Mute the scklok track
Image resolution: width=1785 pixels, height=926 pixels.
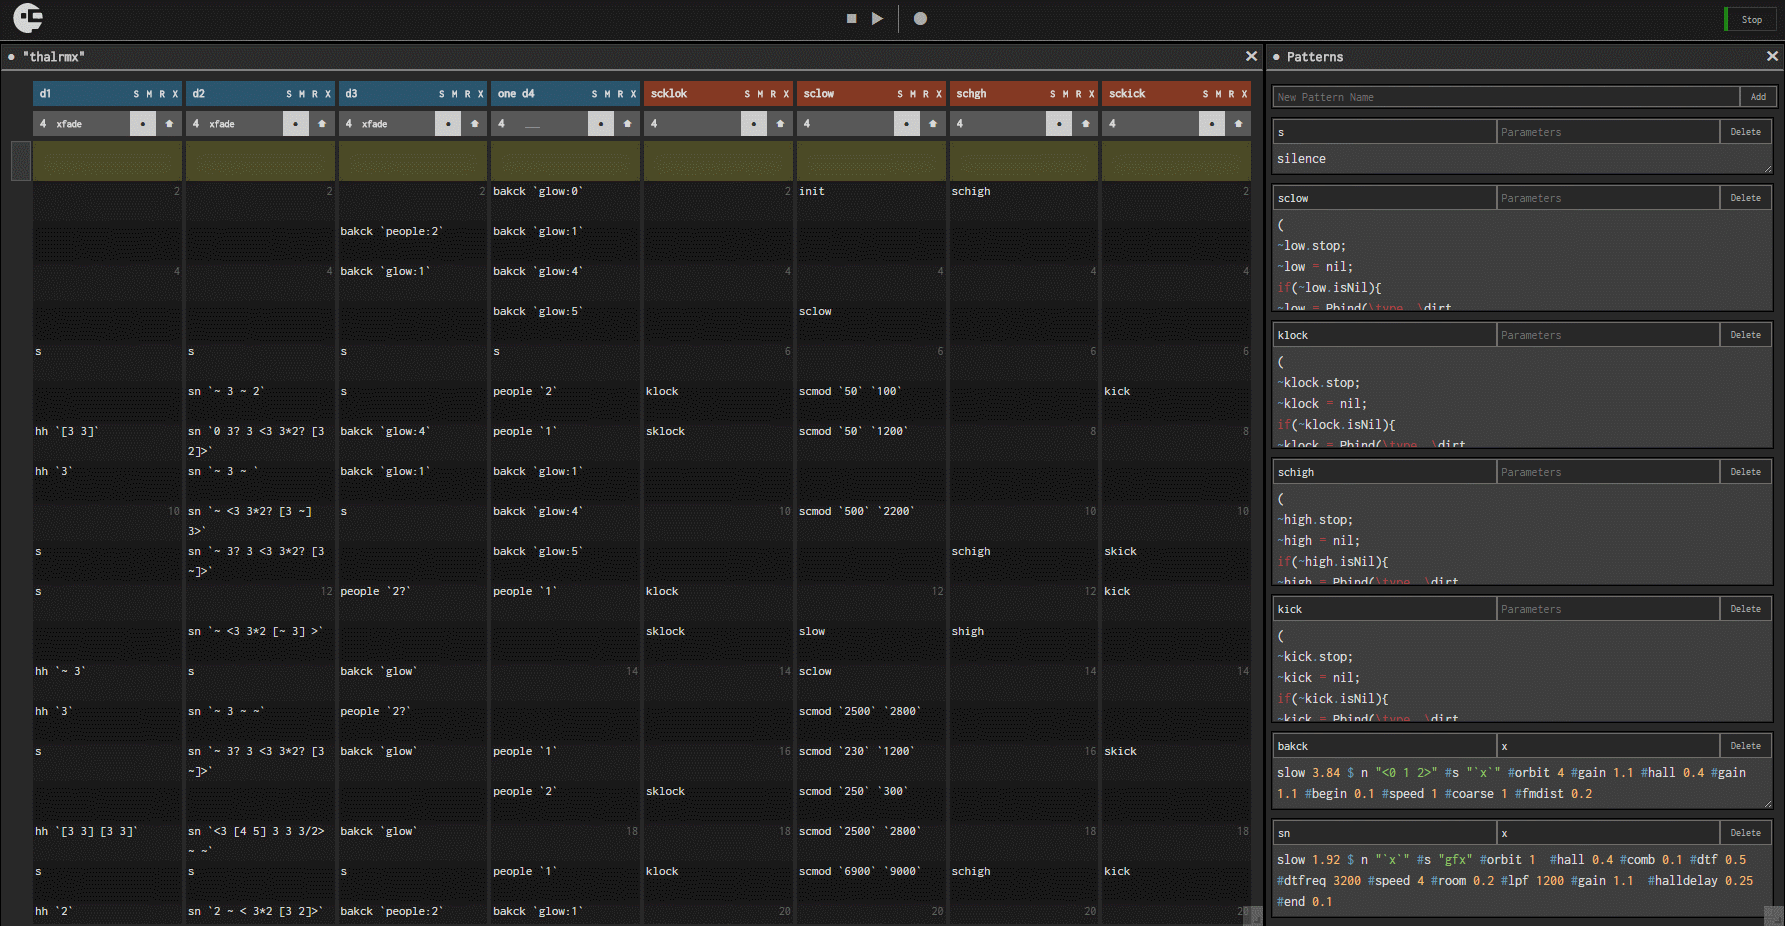coord(760,94)
